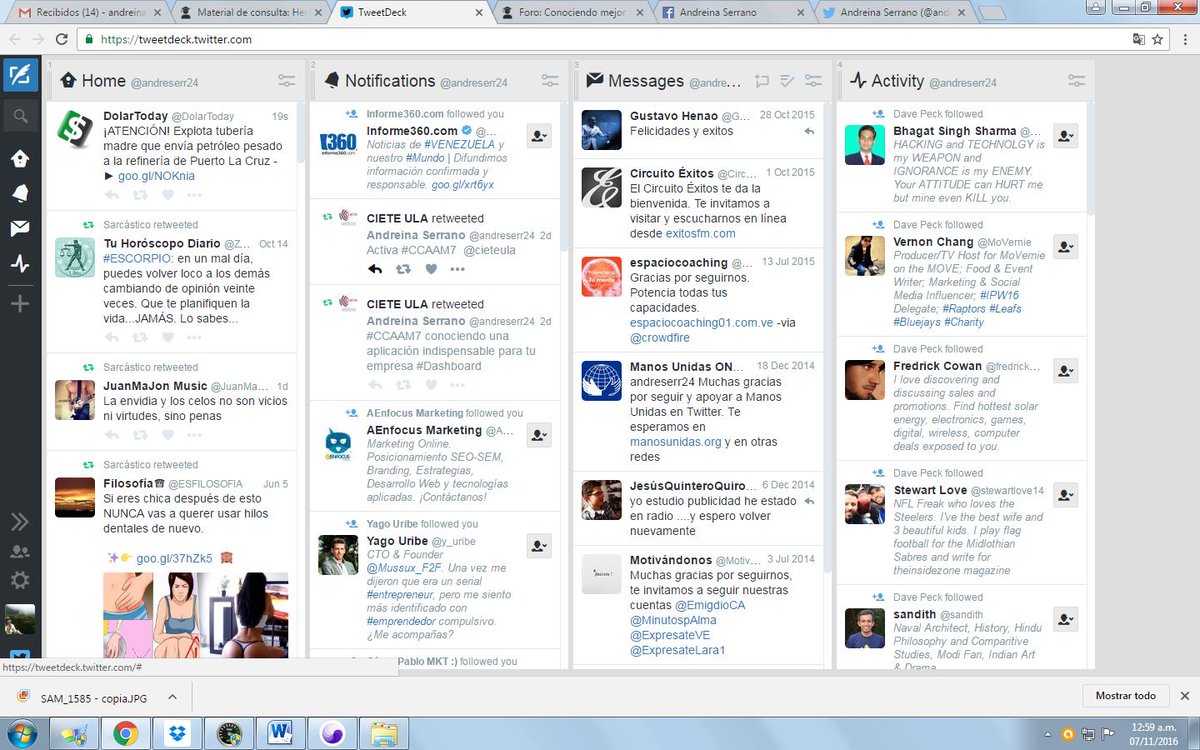This screenshot has height=750, width=1200.
Task: Open manosunidas.org link
Action: tap(675, 441)
